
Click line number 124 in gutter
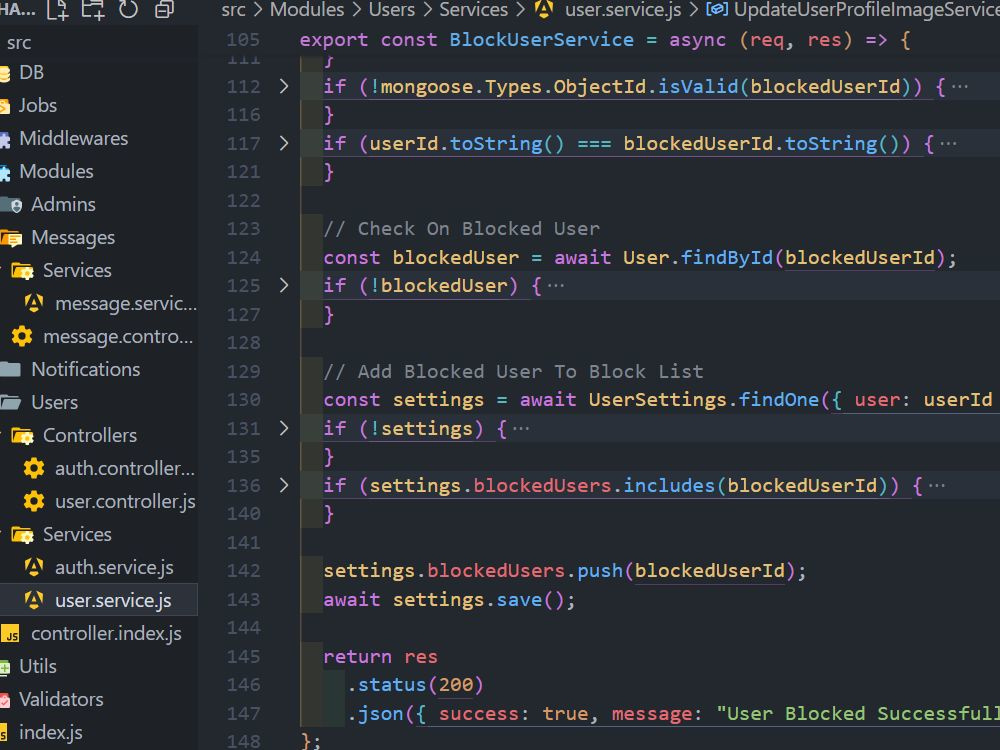coord(244,258)
